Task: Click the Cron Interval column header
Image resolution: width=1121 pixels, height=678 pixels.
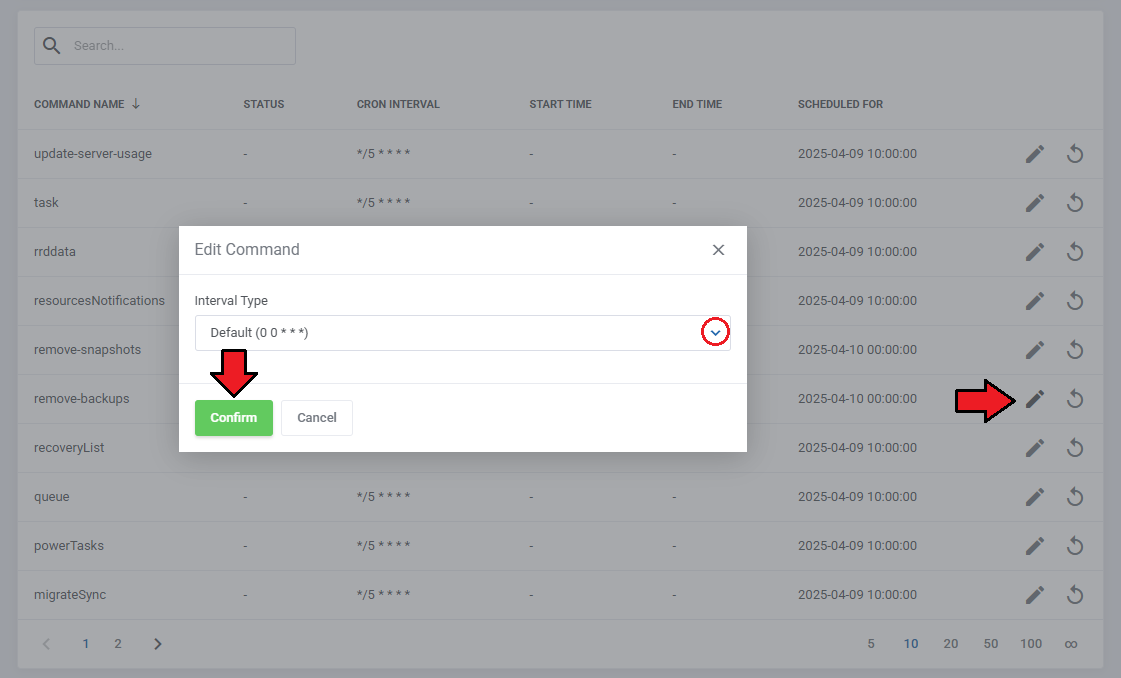Action: tap(398, 104)
